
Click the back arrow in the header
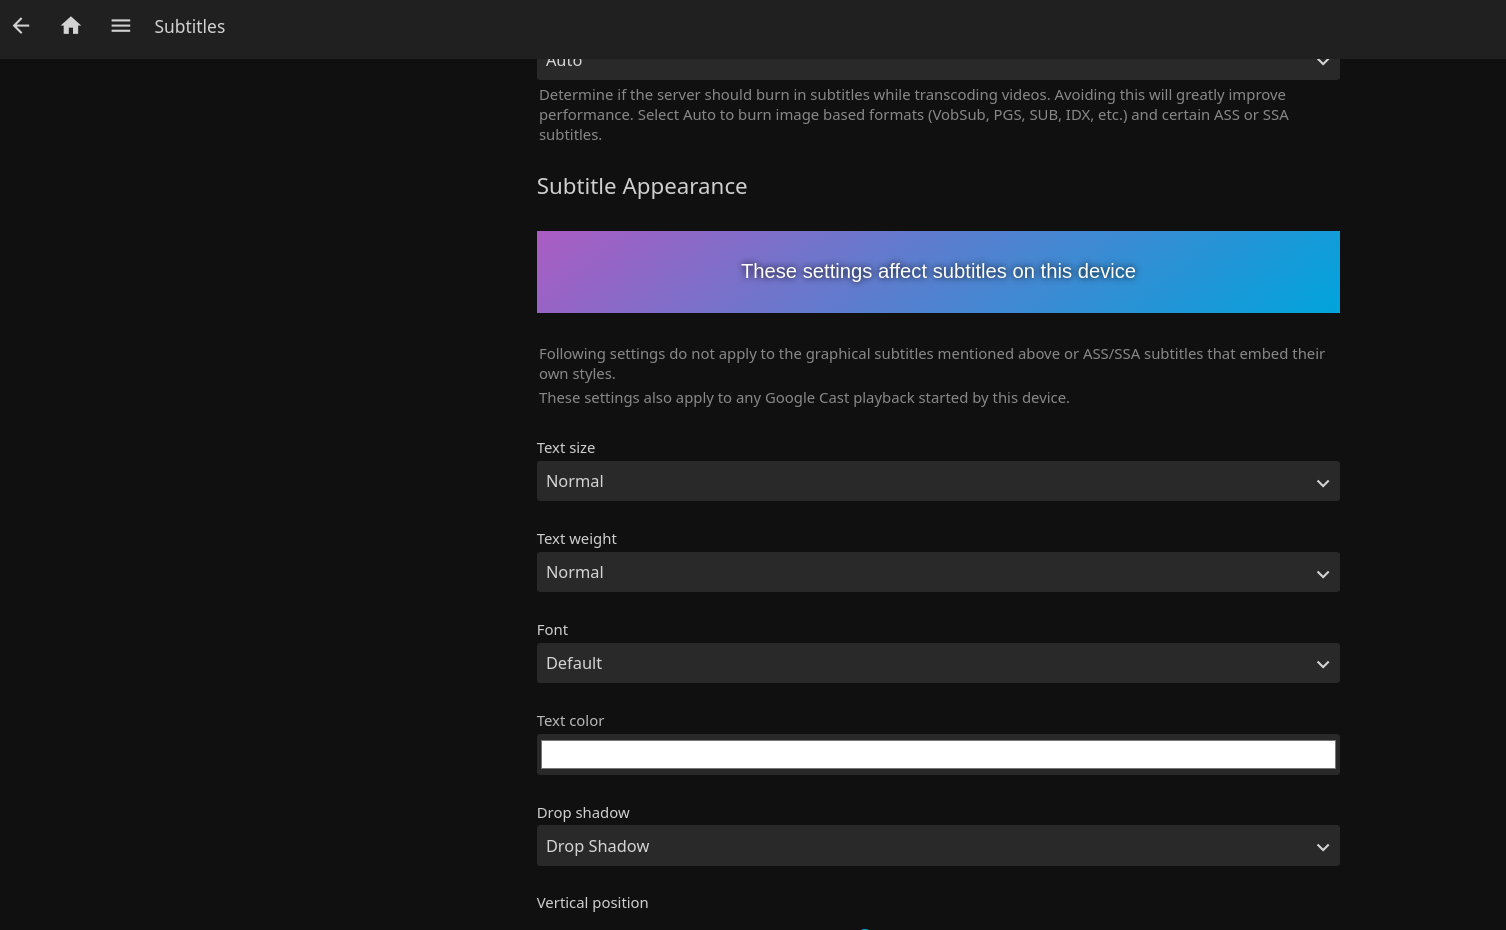(21, 26)
